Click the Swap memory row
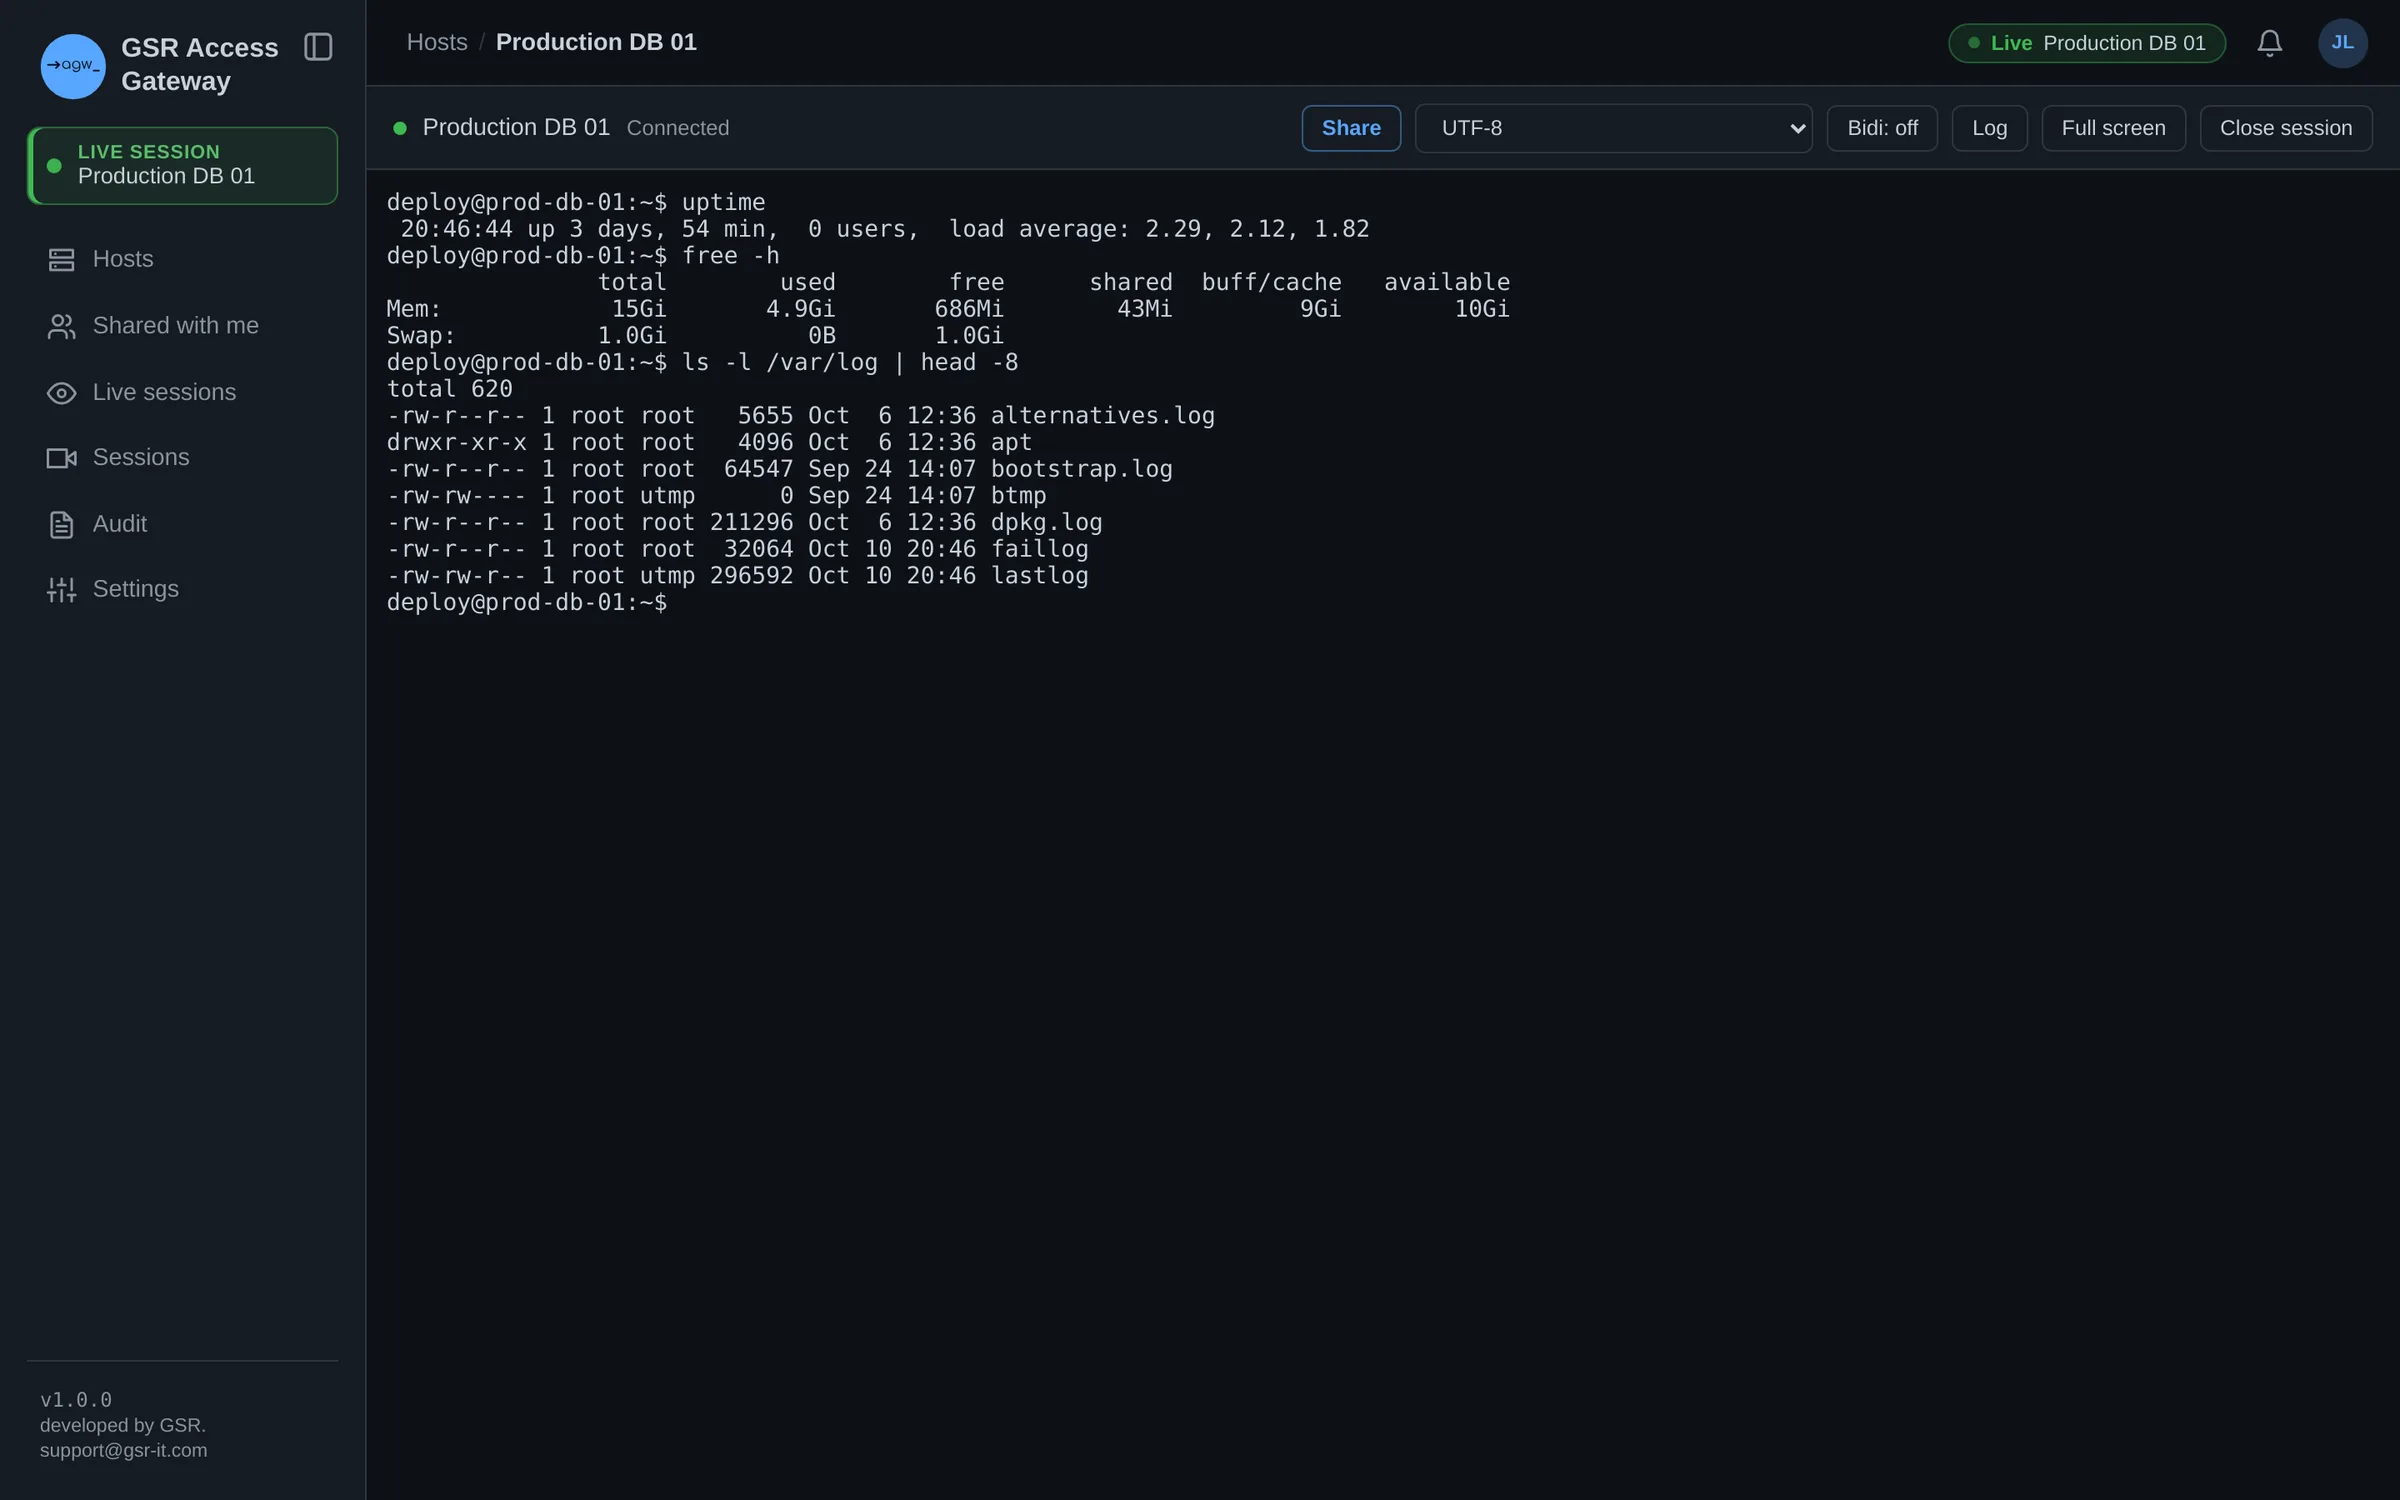 695,336
